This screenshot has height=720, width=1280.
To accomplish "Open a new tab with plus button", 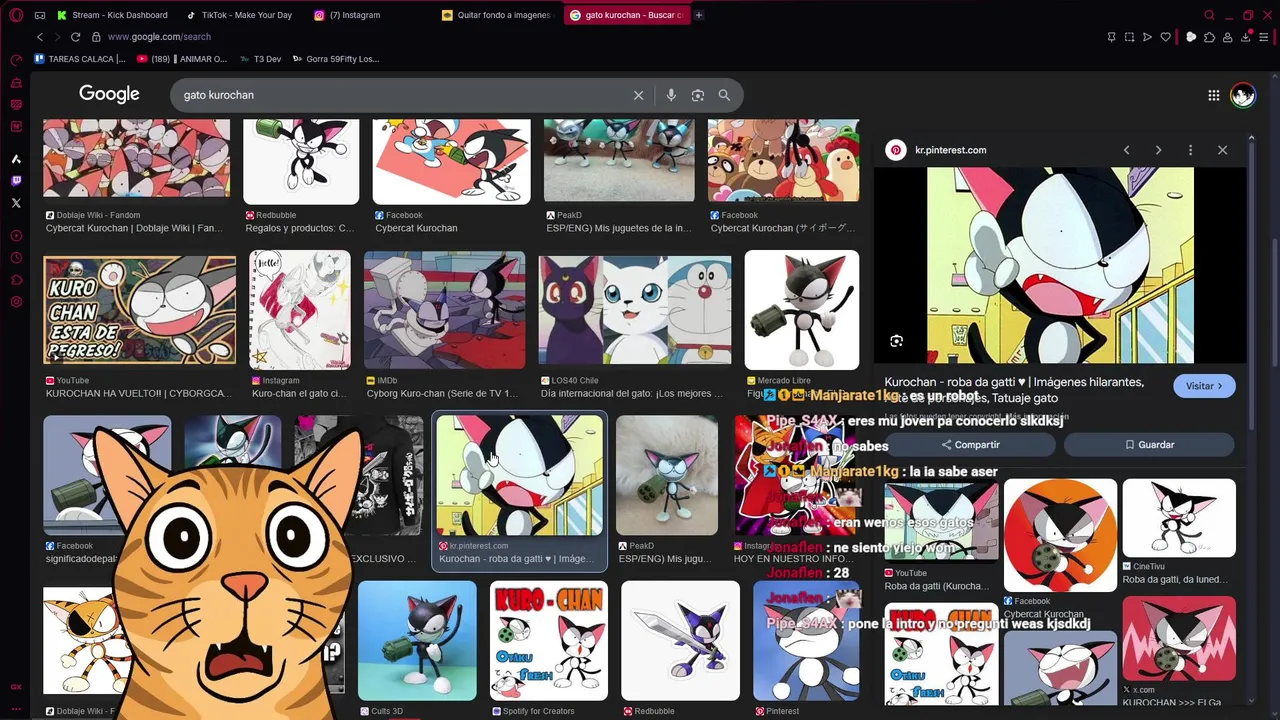I will [699, 15].
